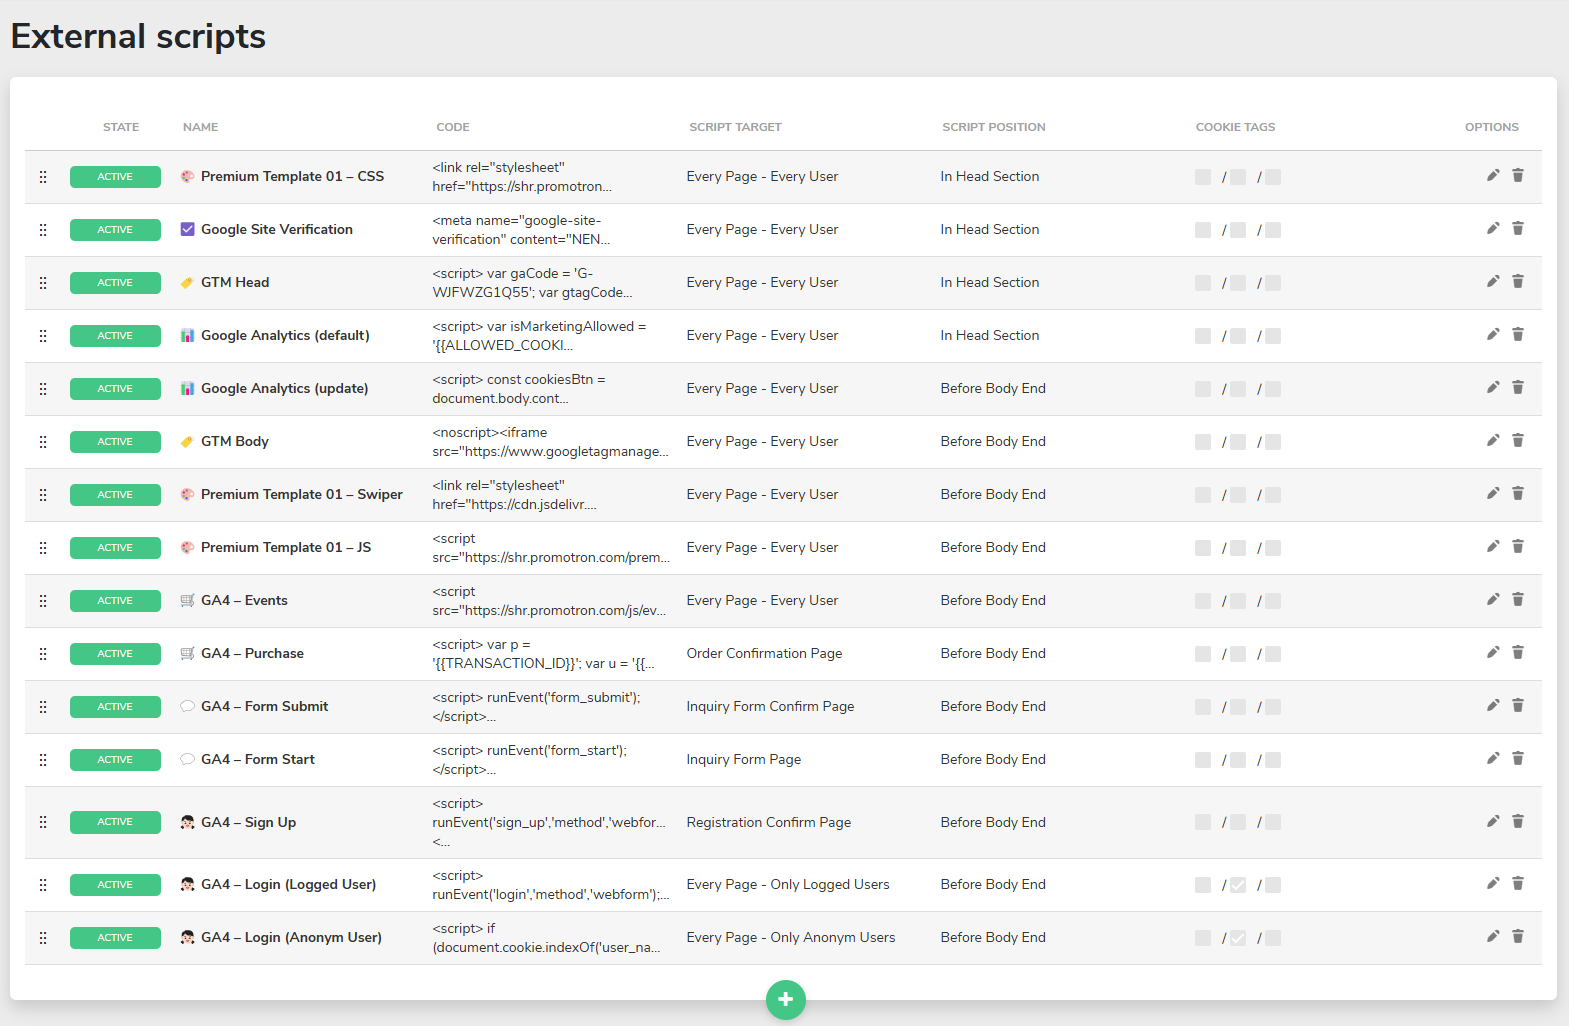Open GA4 – Login (Logged User) name
This screenshot has width=1569, height=1026.
289,884
